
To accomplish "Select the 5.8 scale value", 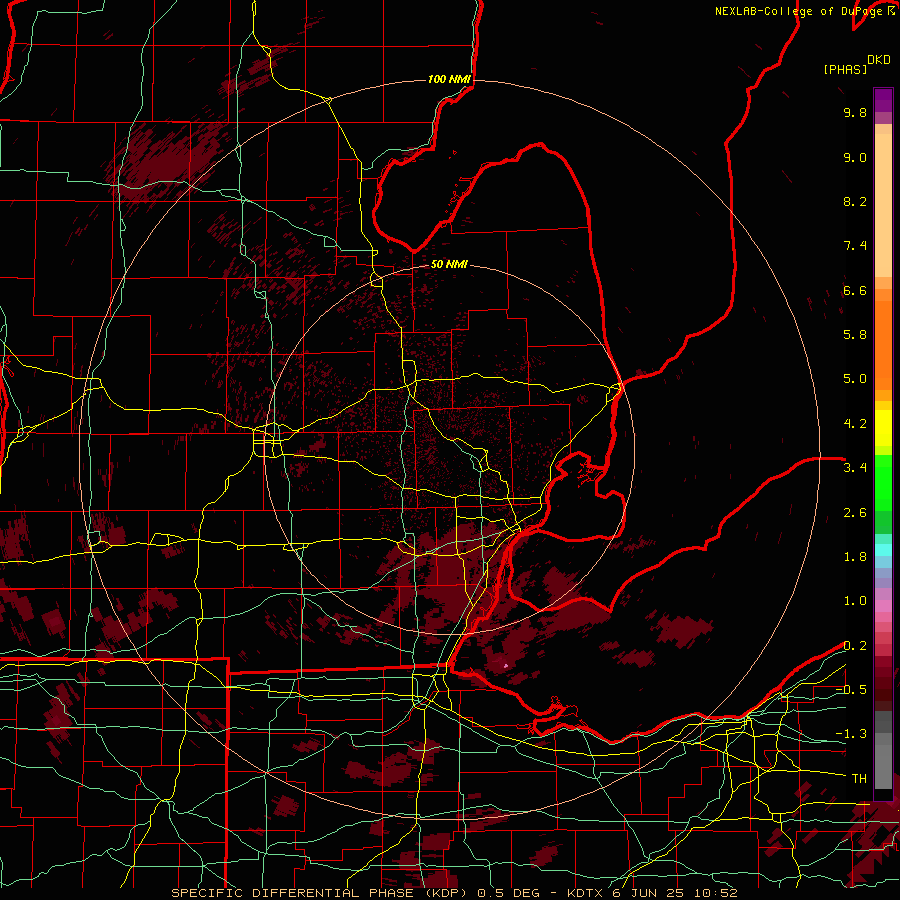I will click(855, 335).
